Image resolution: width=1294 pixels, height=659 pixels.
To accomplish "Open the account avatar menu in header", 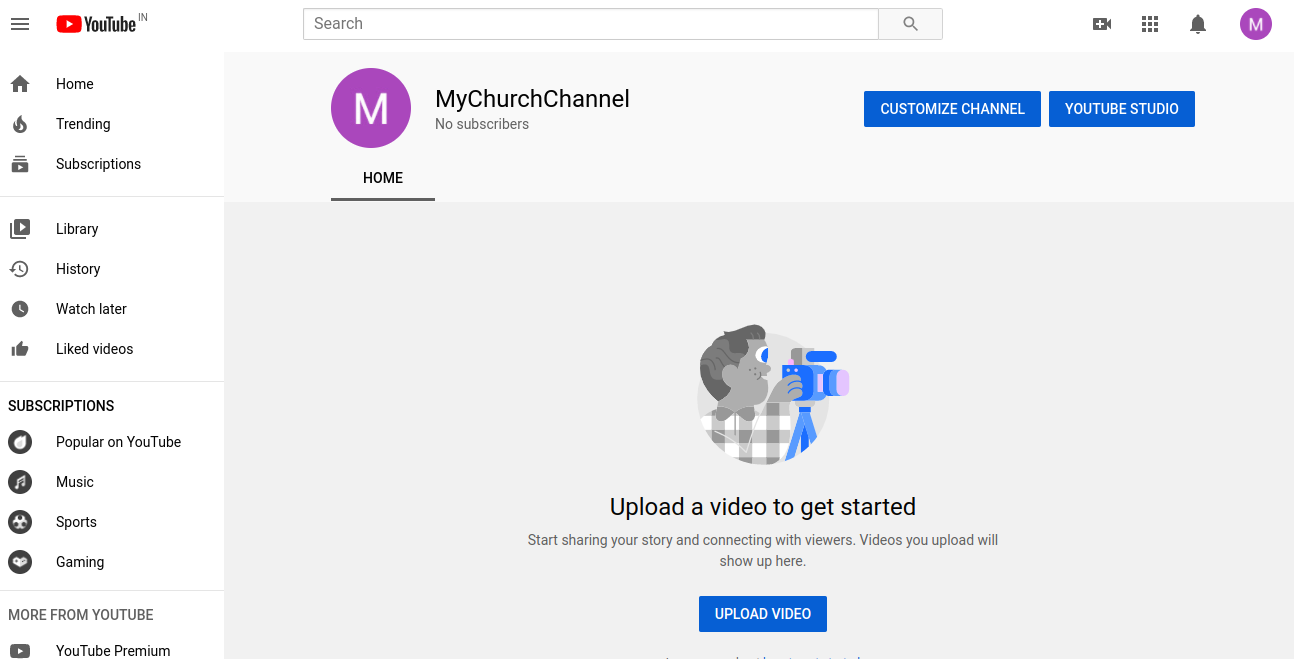I will pyautogui.click(x=1256, y=24).
